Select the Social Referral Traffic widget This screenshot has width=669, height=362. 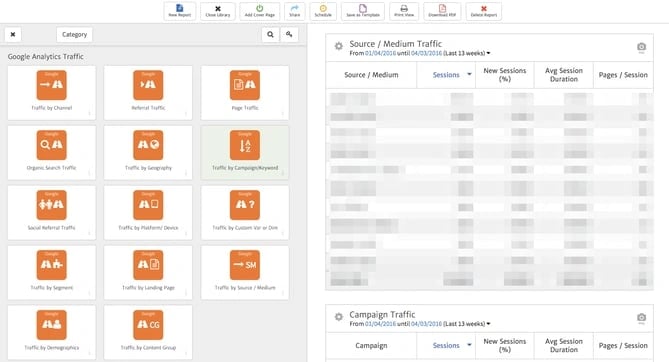pyautogui.click(x=52, y=213)
